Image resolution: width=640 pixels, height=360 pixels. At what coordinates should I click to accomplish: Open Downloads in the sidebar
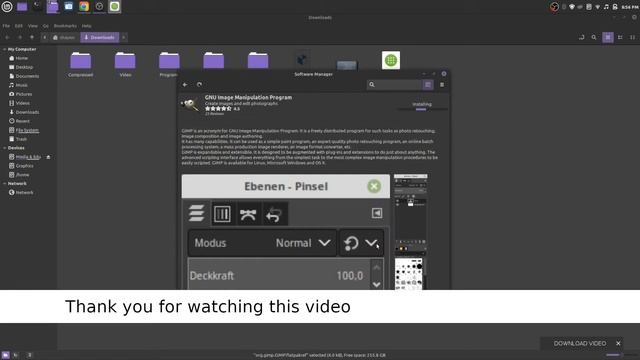coord(24,112)
